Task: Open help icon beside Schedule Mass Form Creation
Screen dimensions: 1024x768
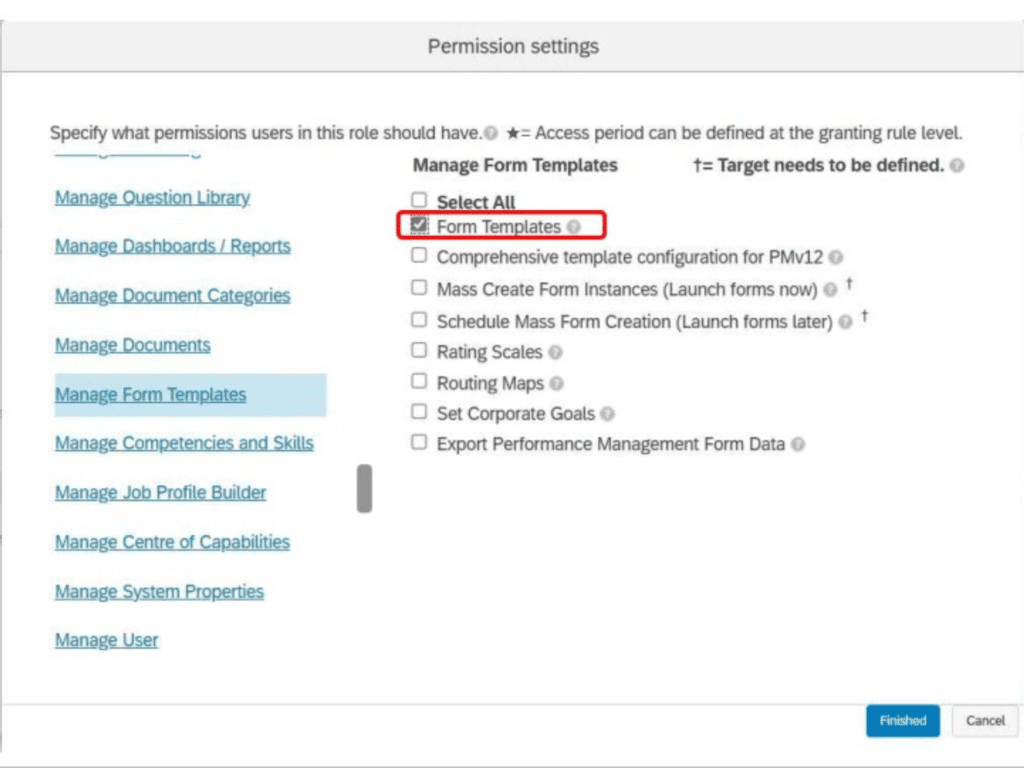Action: 845,322
